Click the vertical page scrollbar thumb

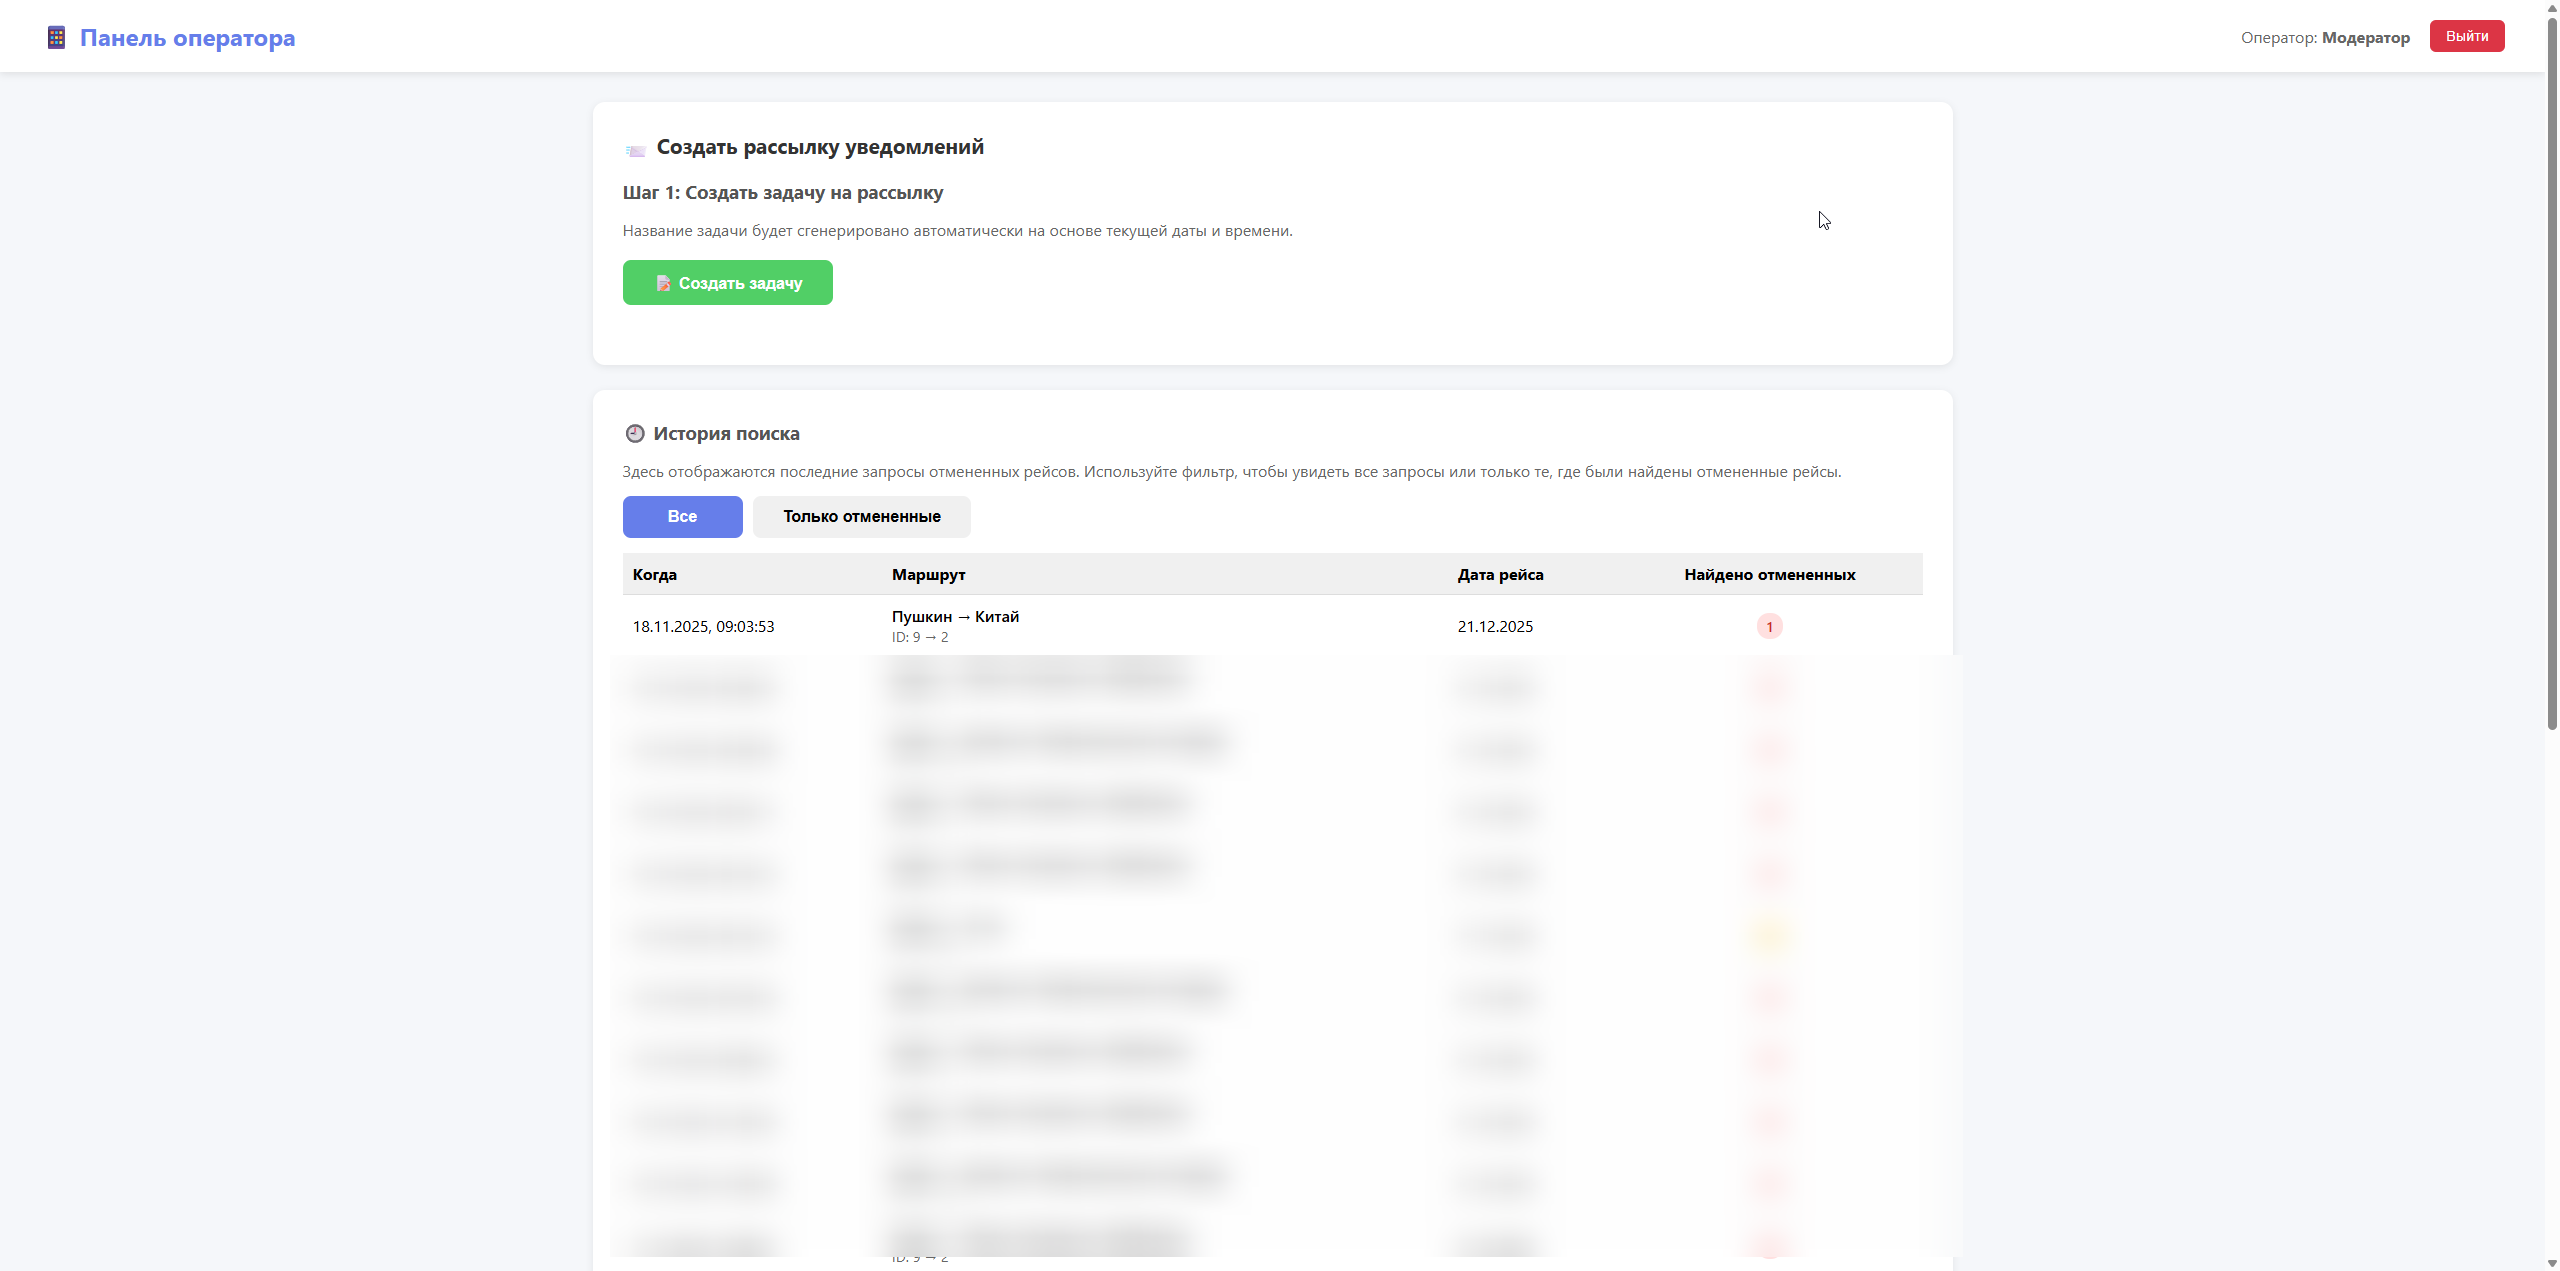(2552, 372)
